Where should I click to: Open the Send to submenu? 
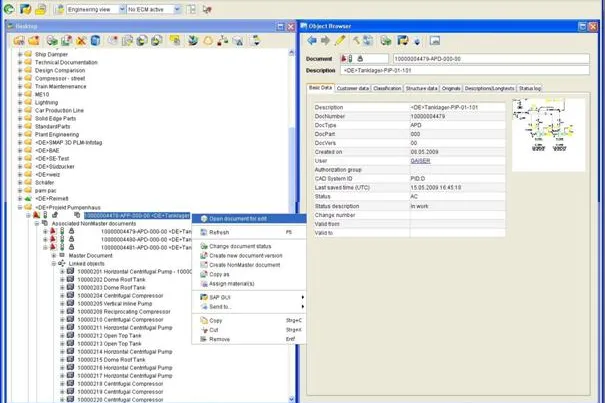click(249, 307)
